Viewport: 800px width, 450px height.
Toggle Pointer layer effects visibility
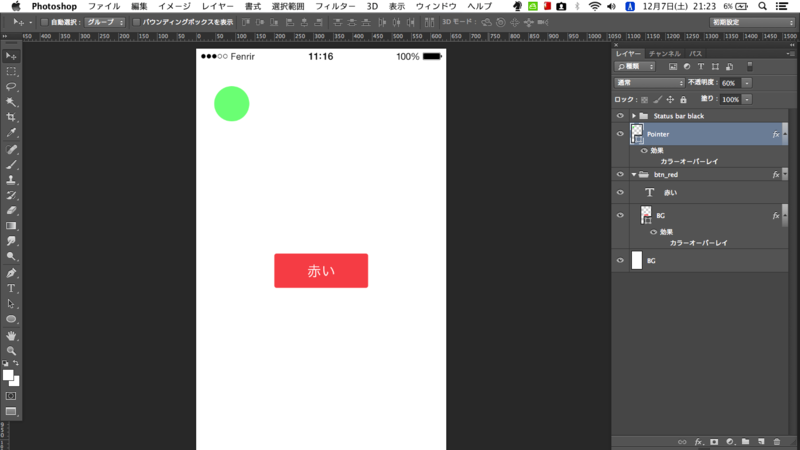[644, 151]
